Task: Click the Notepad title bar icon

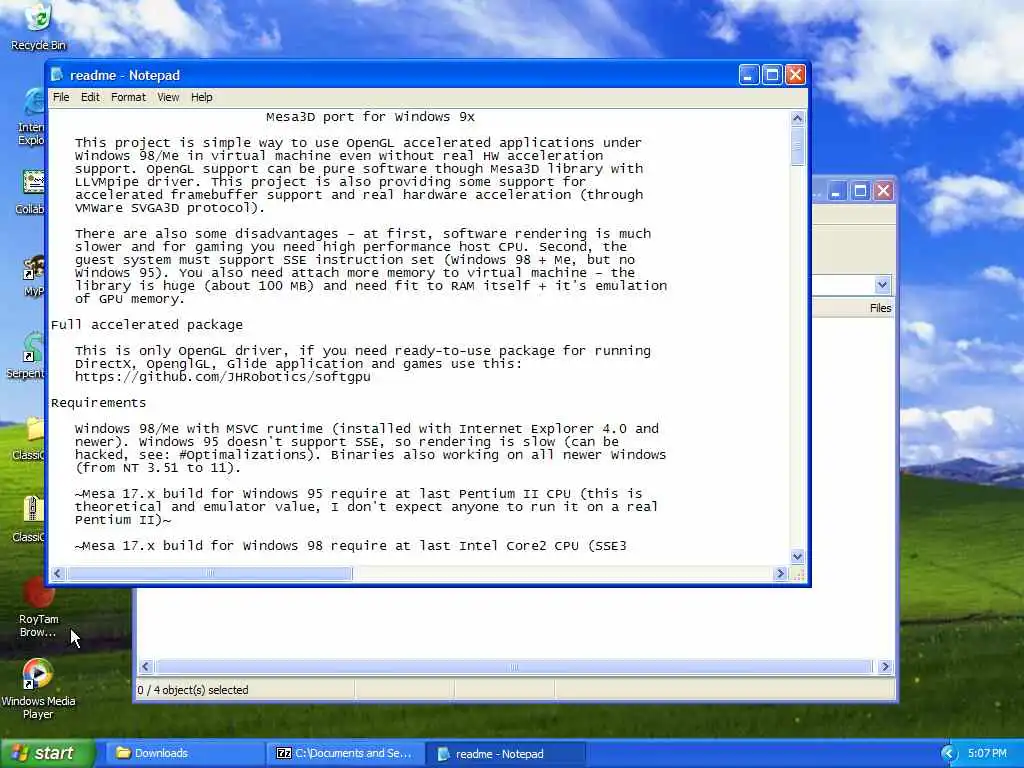Action: click(x=57, y=75)
